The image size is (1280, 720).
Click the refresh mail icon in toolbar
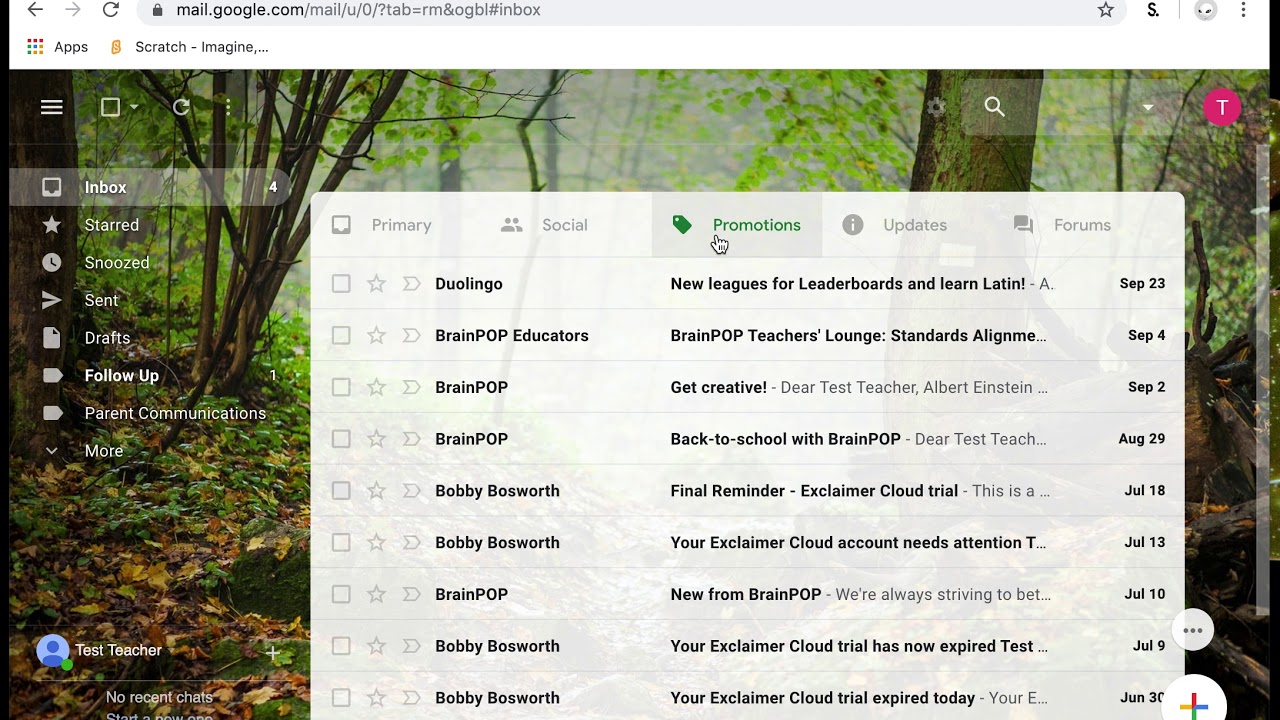181,107
